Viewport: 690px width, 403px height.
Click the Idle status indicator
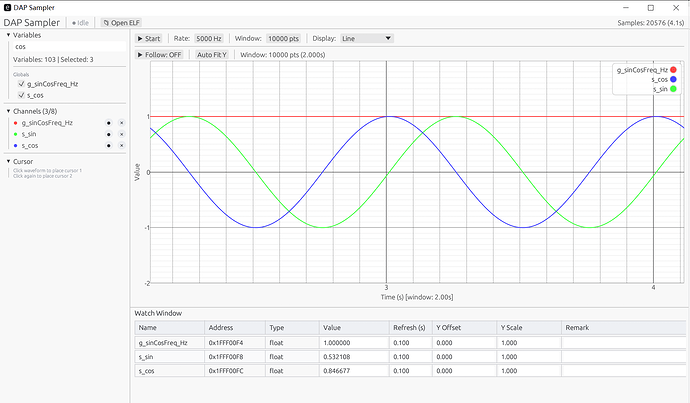point(81,23)
